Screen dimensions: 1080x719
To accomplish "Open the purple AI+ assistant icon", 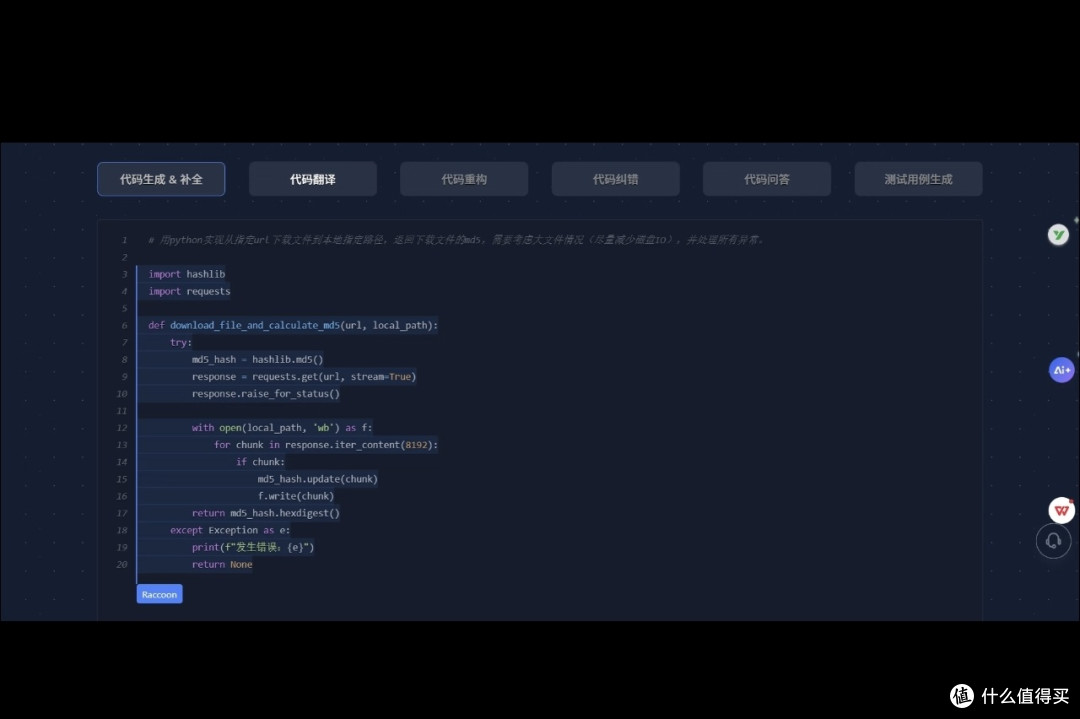I will 1061,370.
